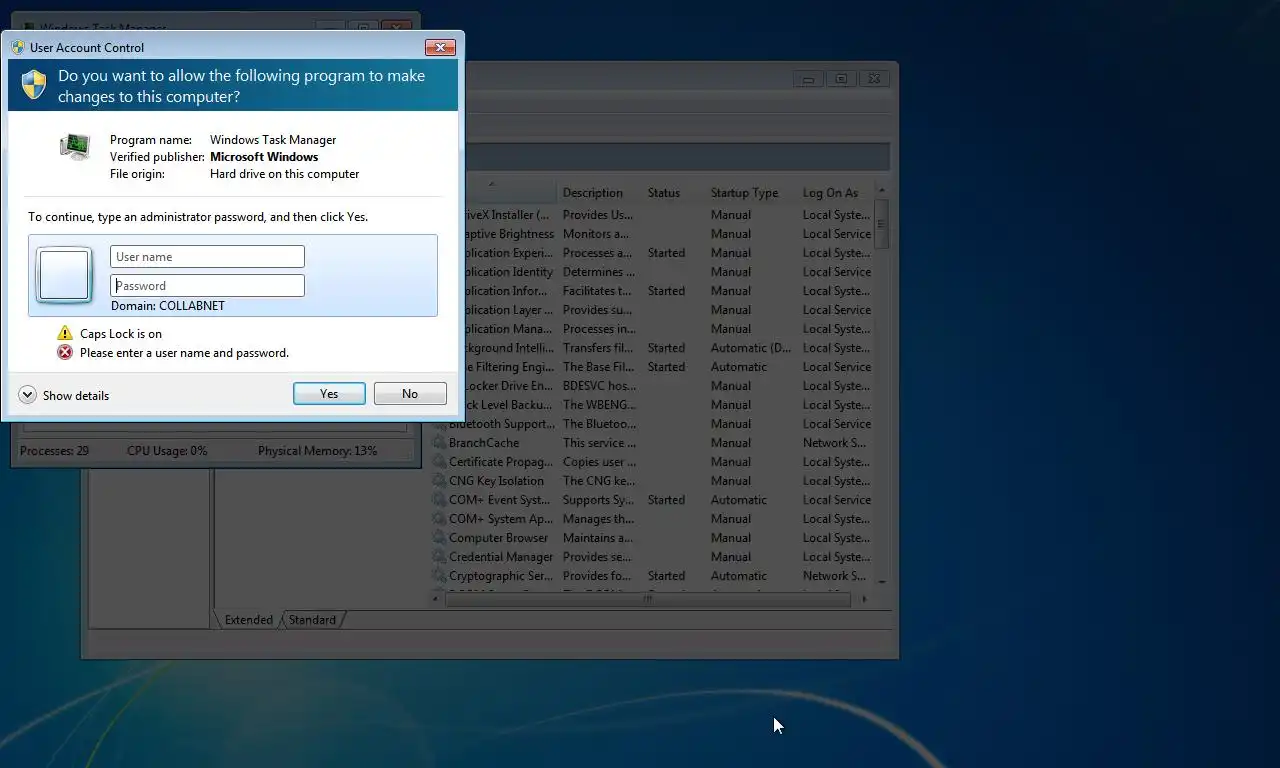
Task: Select the COM+ System Ap... service name
Action: click(500, 519)
